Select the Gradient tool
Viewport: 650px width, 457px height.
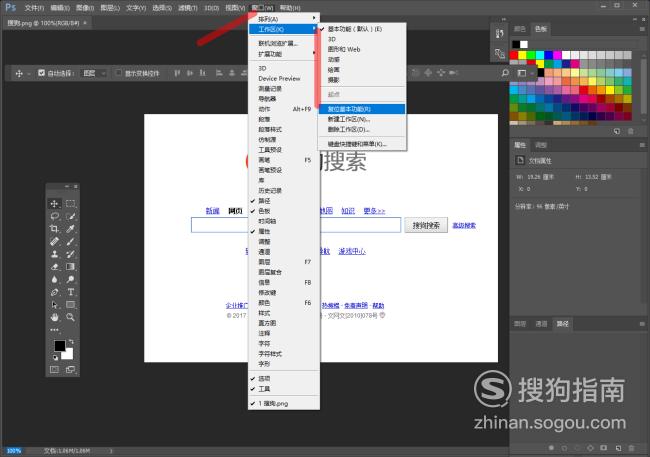(x=71, y=267)
